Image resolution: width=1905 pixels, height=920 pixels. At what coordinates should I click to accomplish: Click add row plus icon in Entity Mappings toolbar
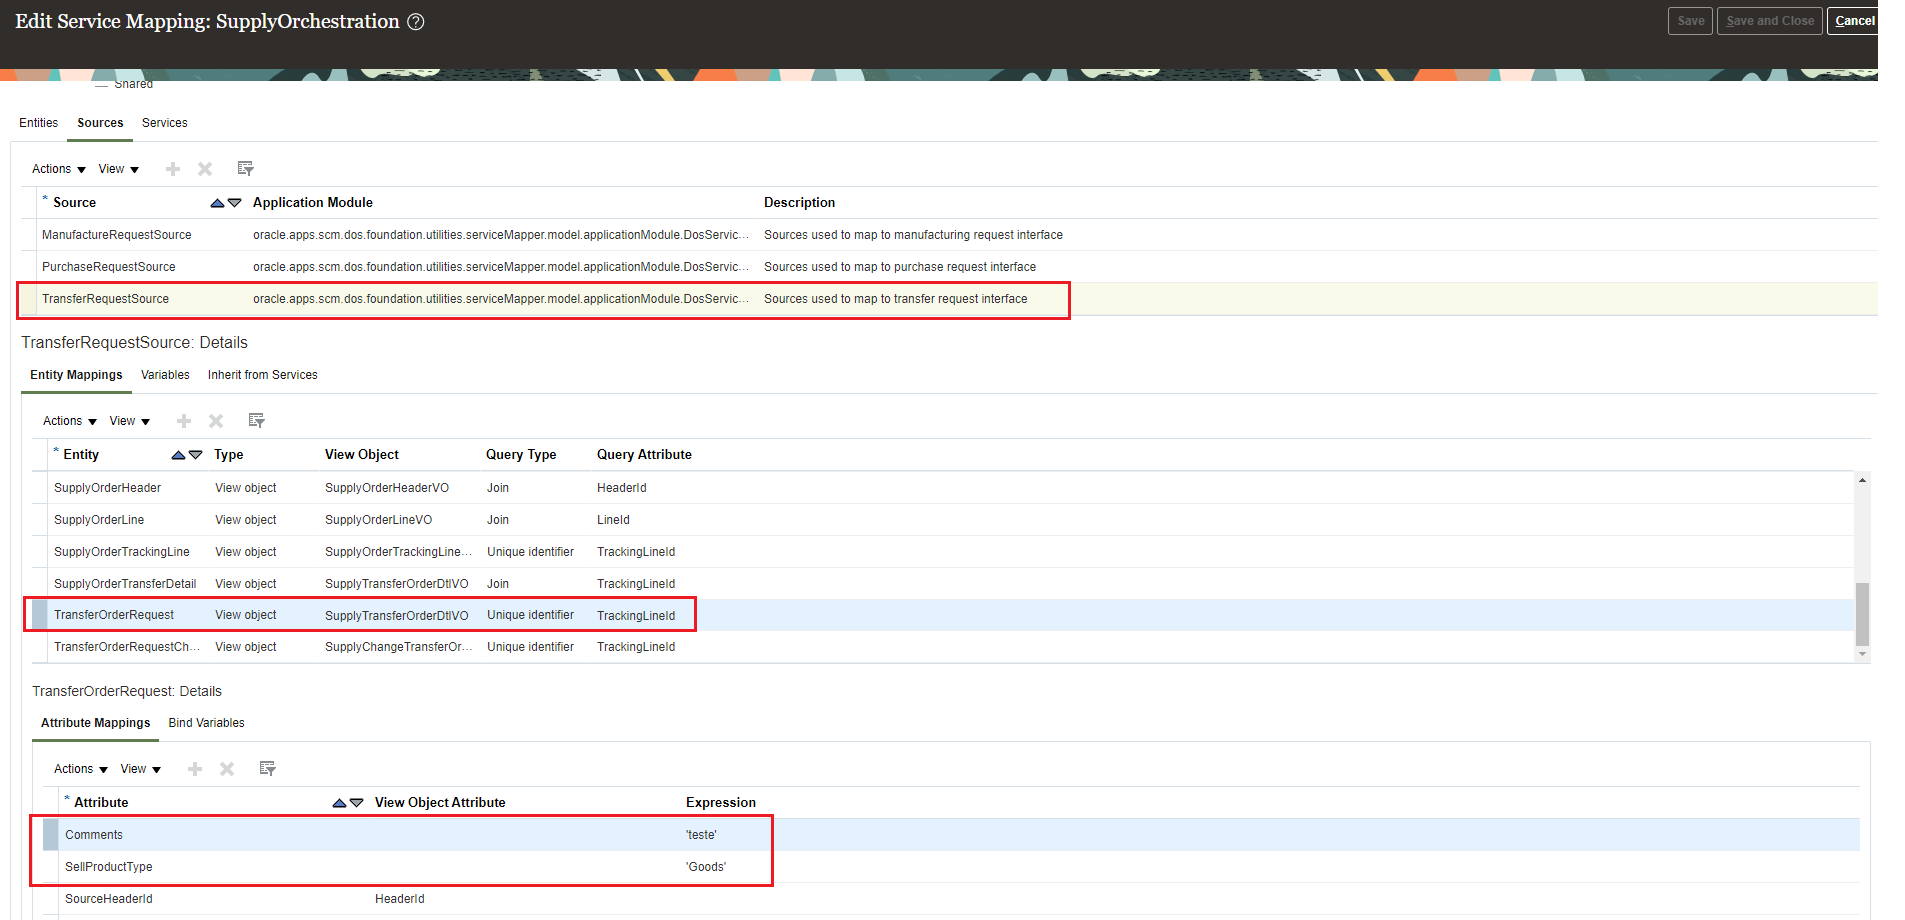click(184, 421)
